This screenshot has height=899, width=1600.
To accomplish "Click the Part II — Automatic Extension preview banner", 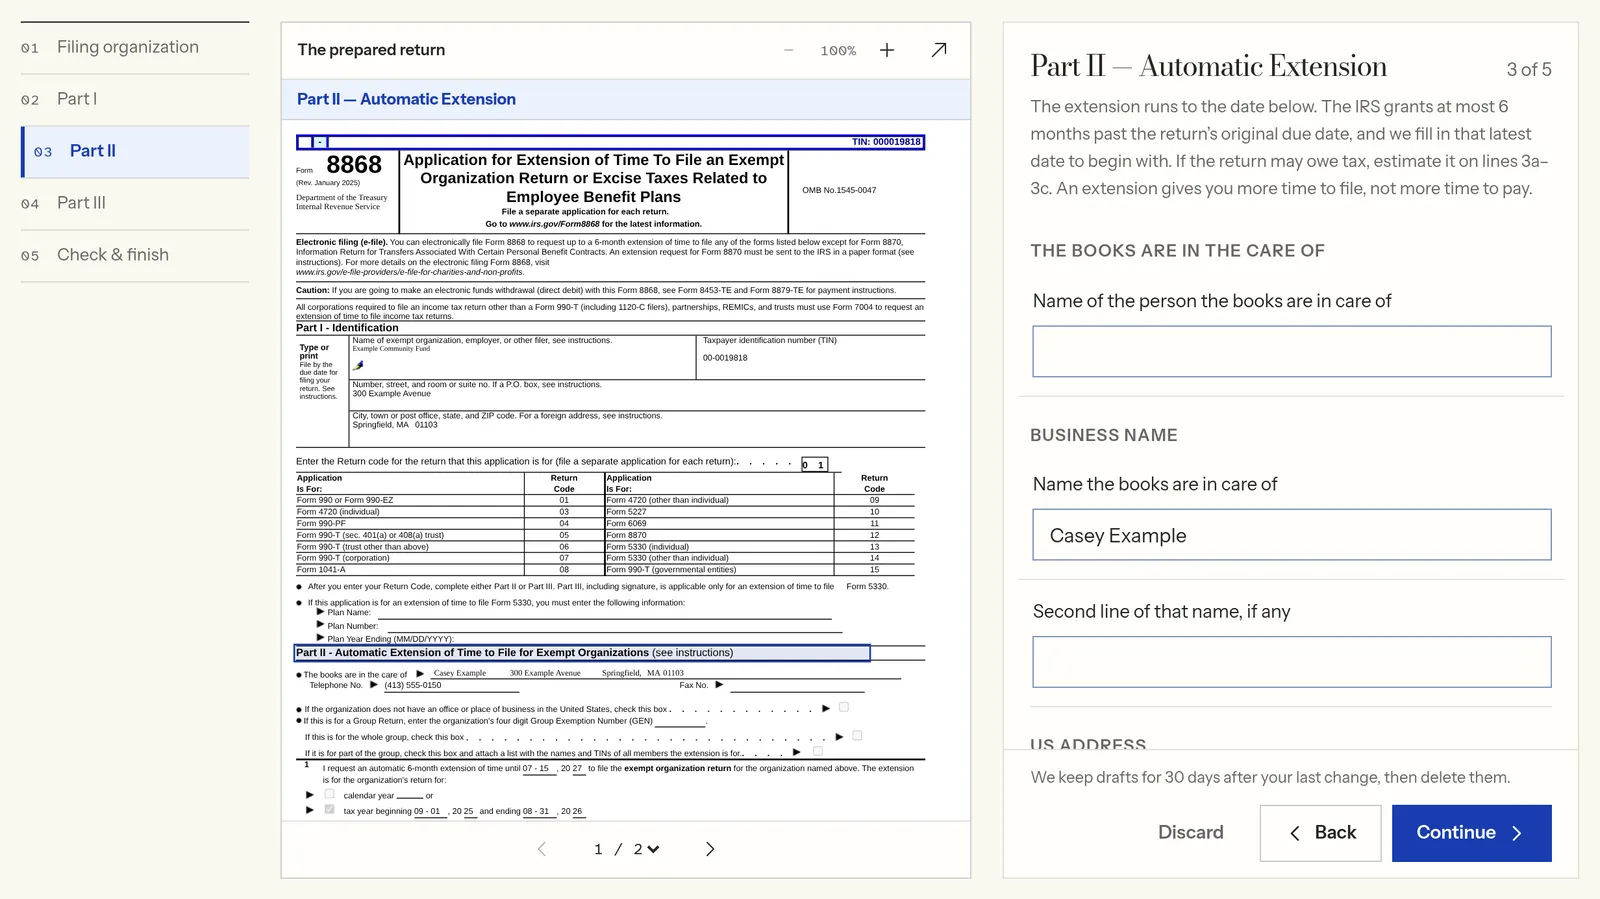I will tap(626, 99).
